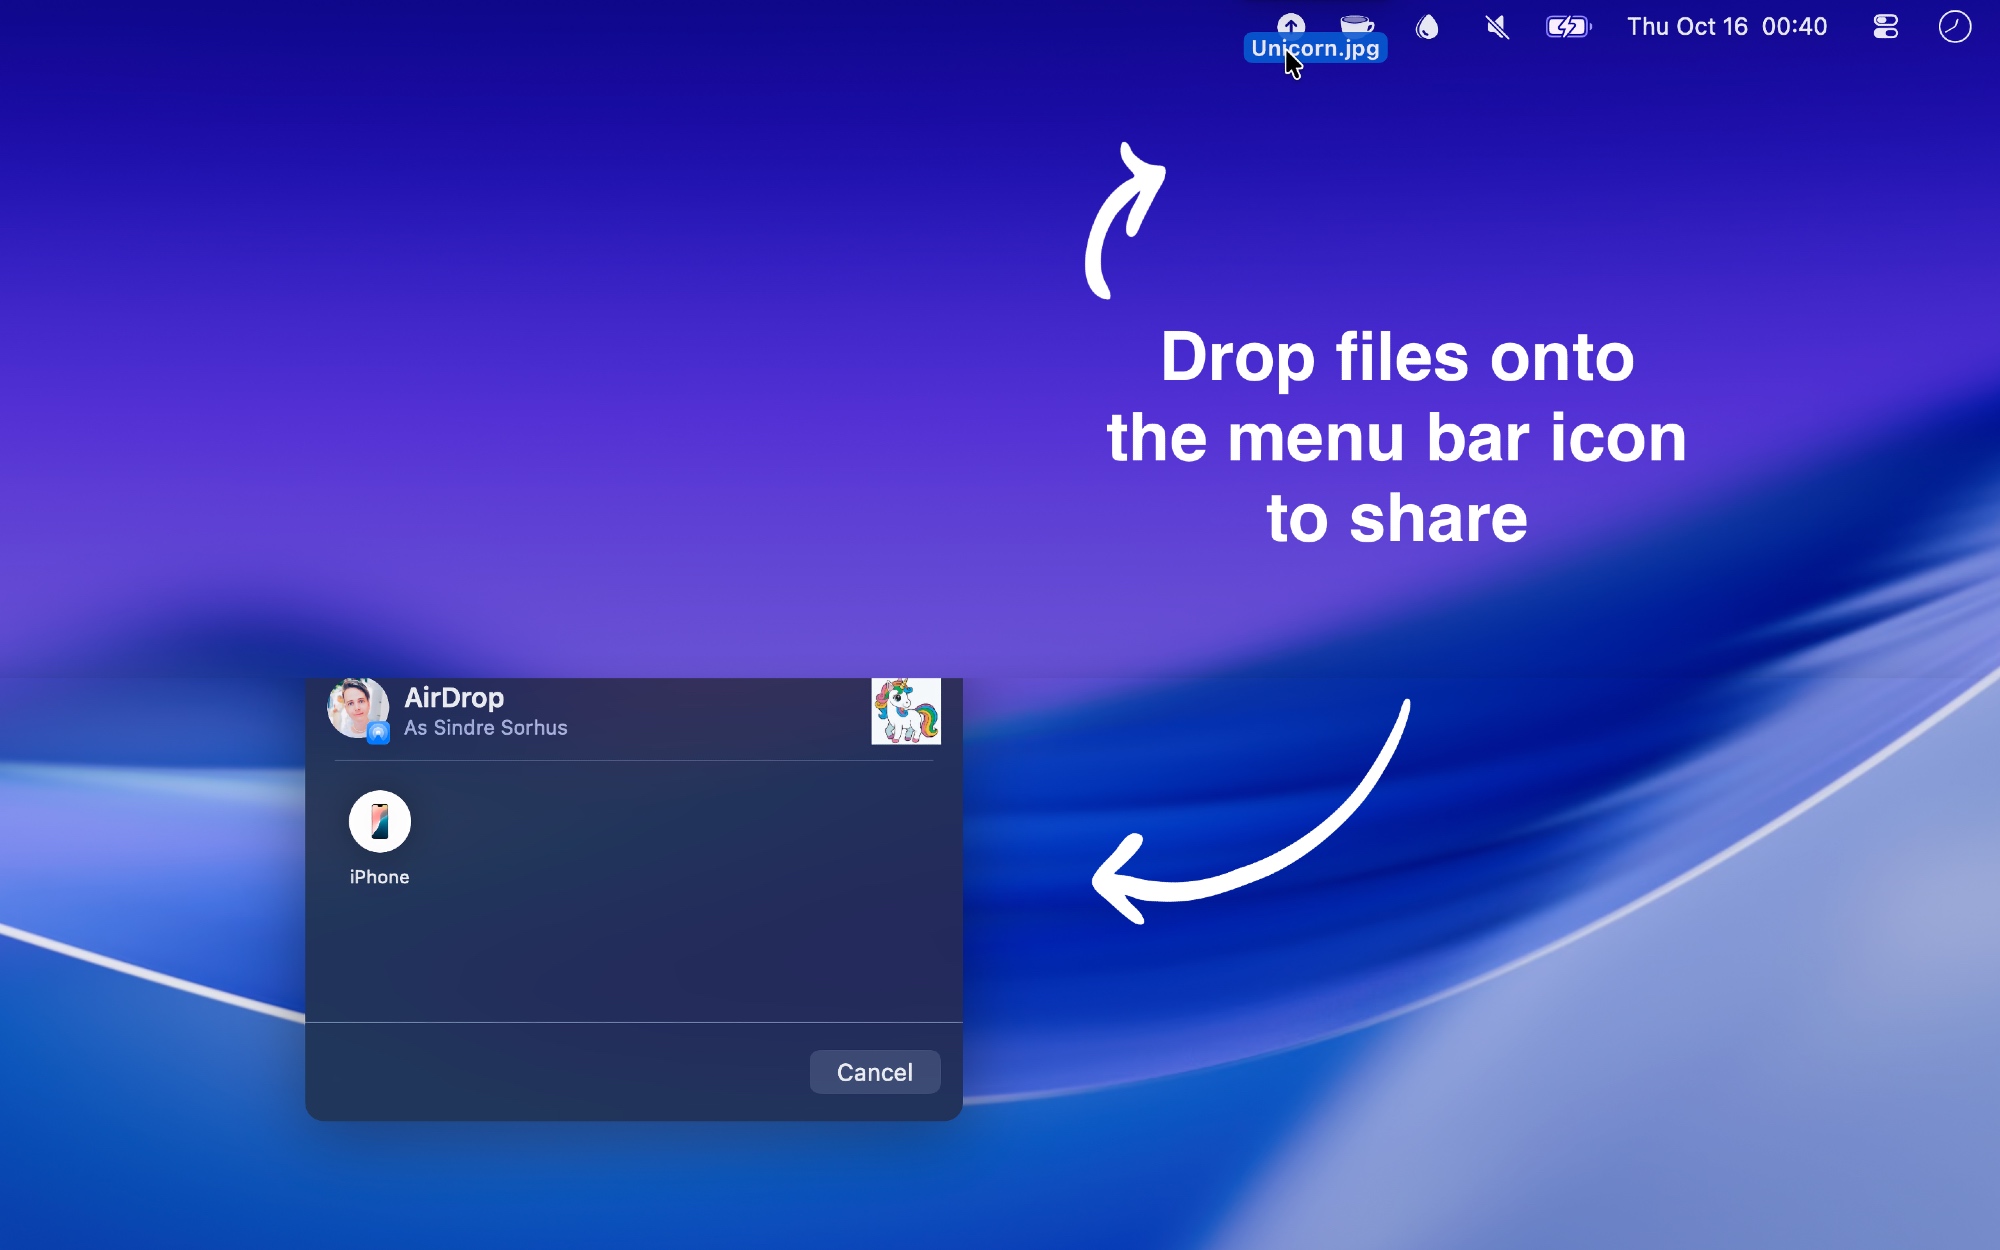Click the 'As Sindre Sorhus' subtitle

485,728
